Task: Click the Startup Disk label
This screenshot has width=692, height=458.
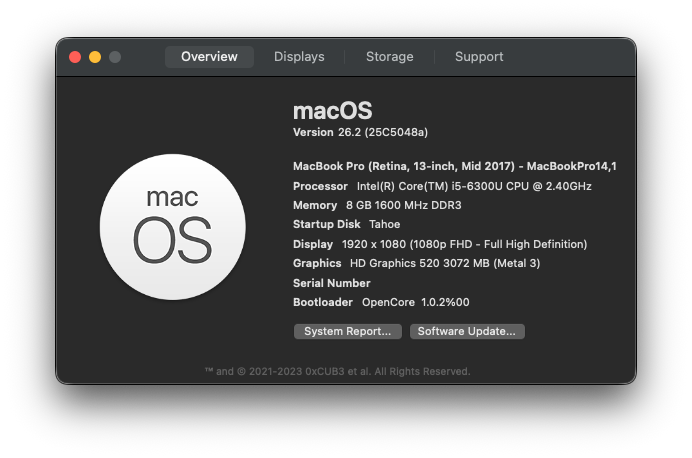Action: 327,224
